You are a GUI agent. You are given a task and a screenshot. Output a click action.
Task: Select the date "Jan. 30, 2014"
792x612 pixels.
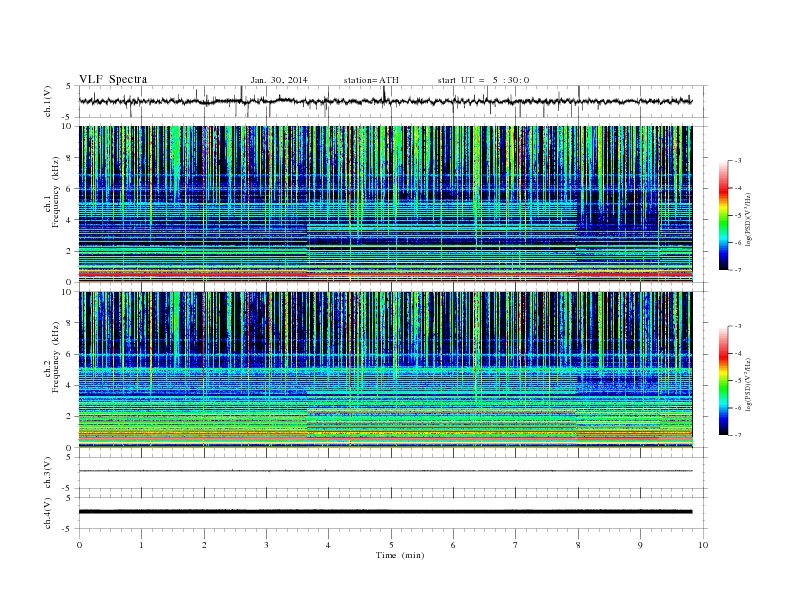coord(279,80)
